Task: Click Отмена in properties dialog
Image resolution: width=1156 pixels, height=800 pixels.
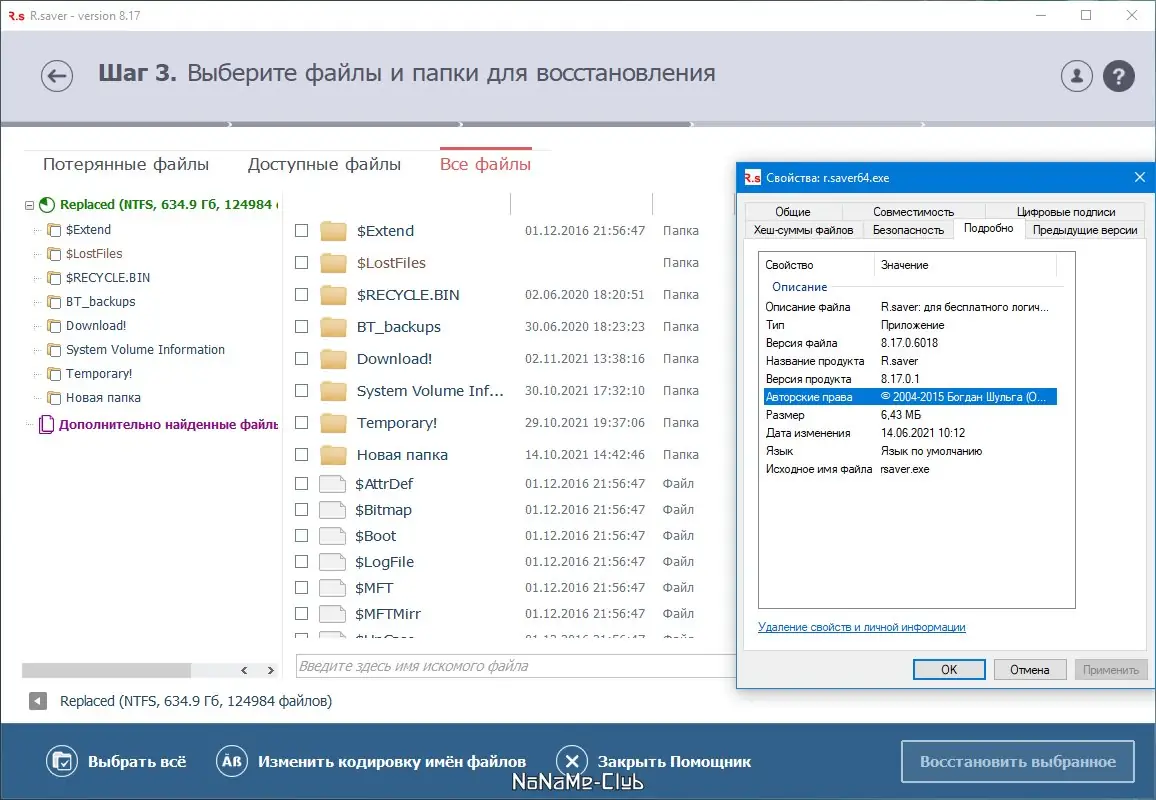Action: pos(1030,669)
